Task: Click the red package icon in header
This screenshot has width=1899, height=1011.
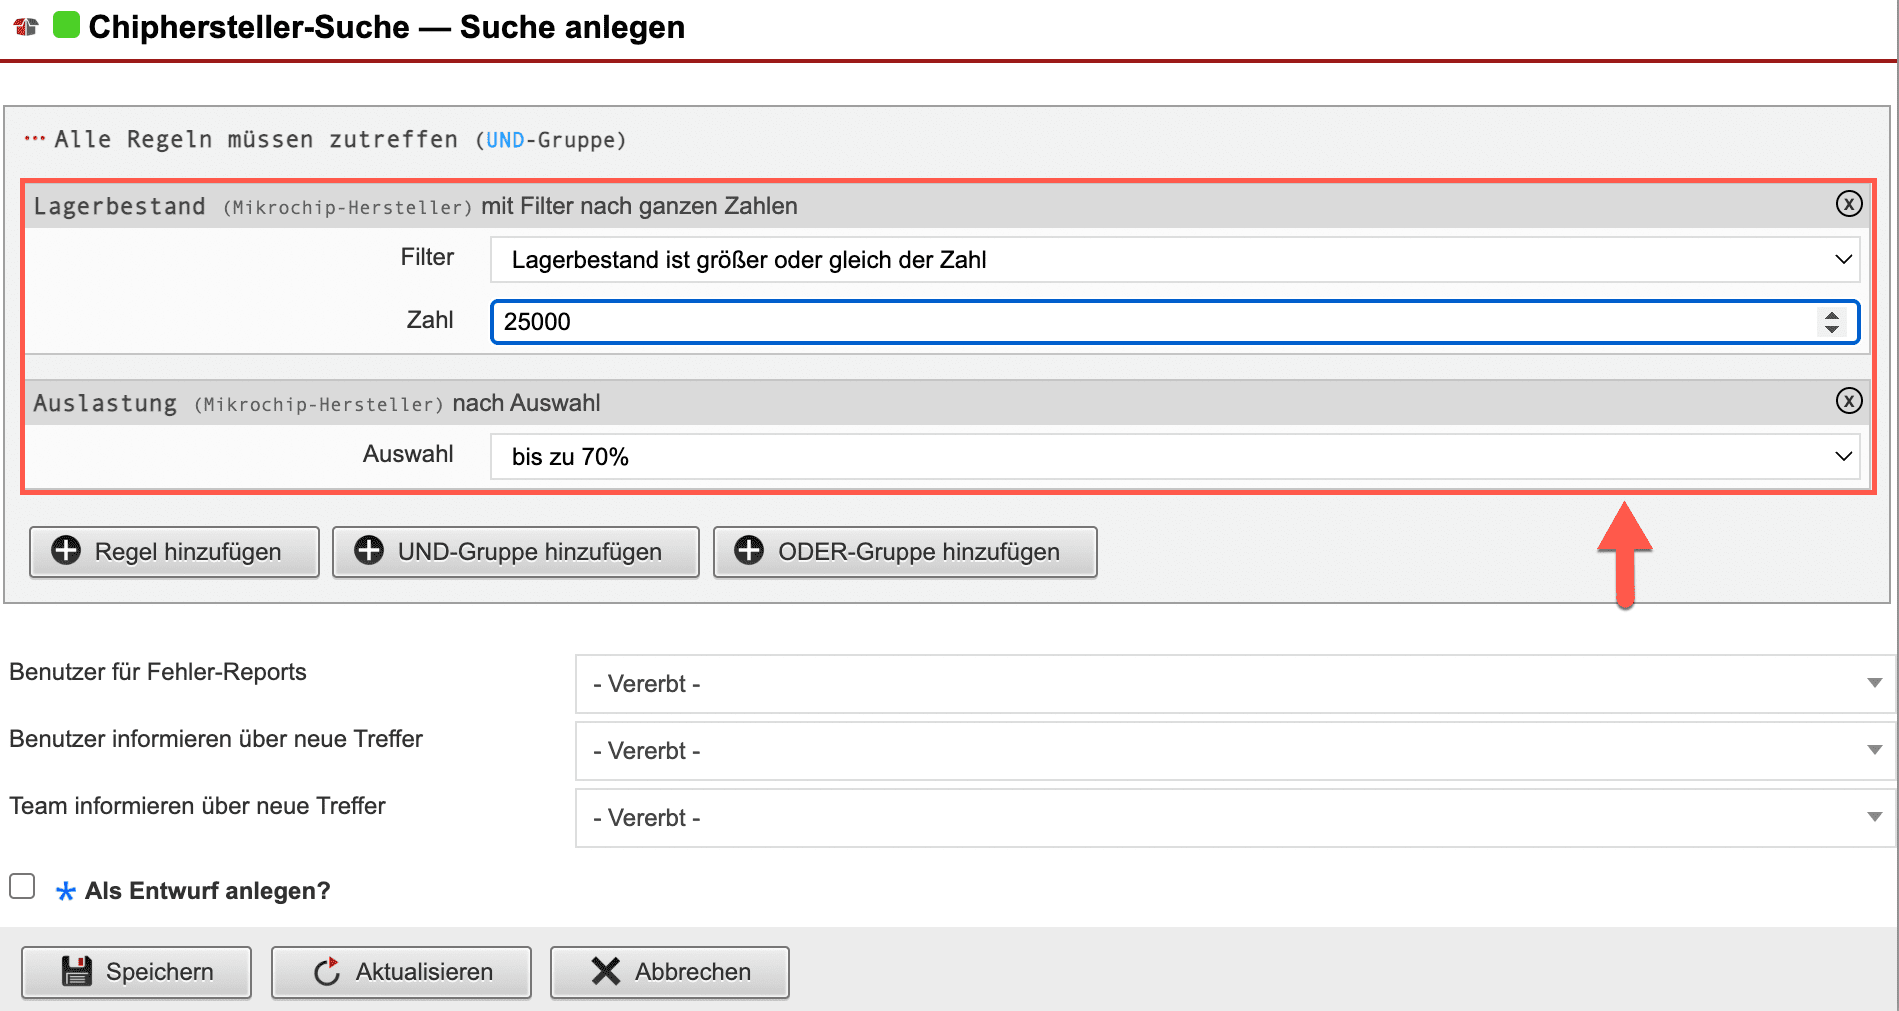Action: [26, 27]
